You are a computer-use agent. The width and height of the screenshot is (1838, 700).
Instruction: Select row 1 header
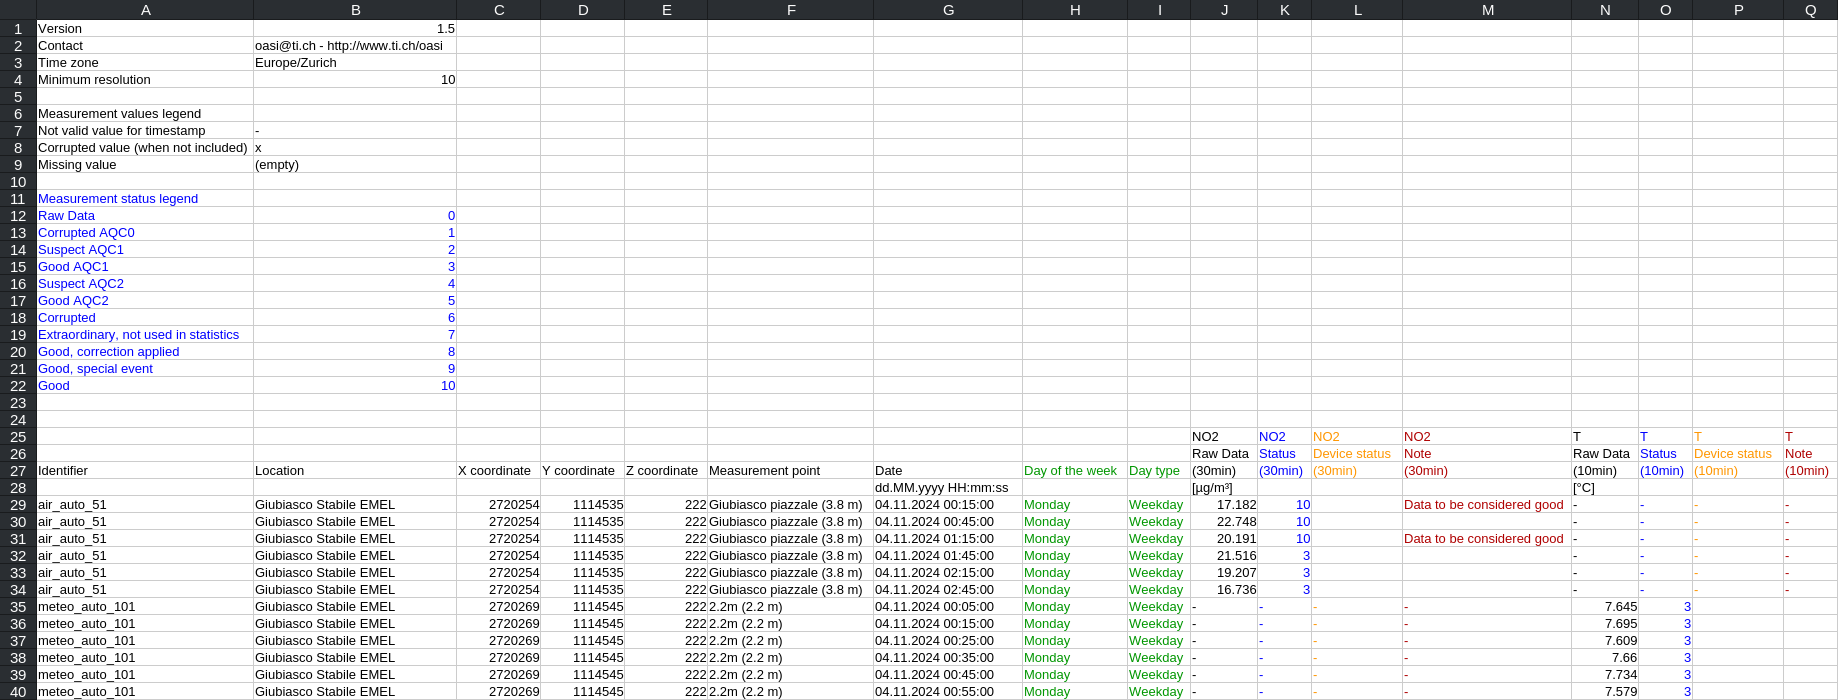coord(18,29)
